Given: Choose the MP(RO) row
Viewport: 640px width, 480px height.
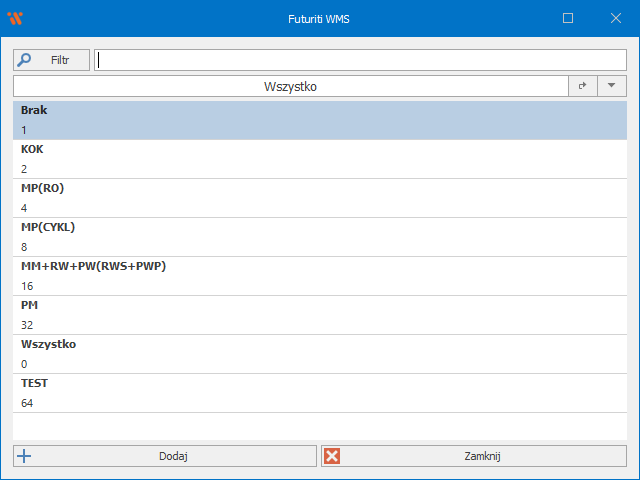Looking at the screenshot, I should [x=319, y=198].
